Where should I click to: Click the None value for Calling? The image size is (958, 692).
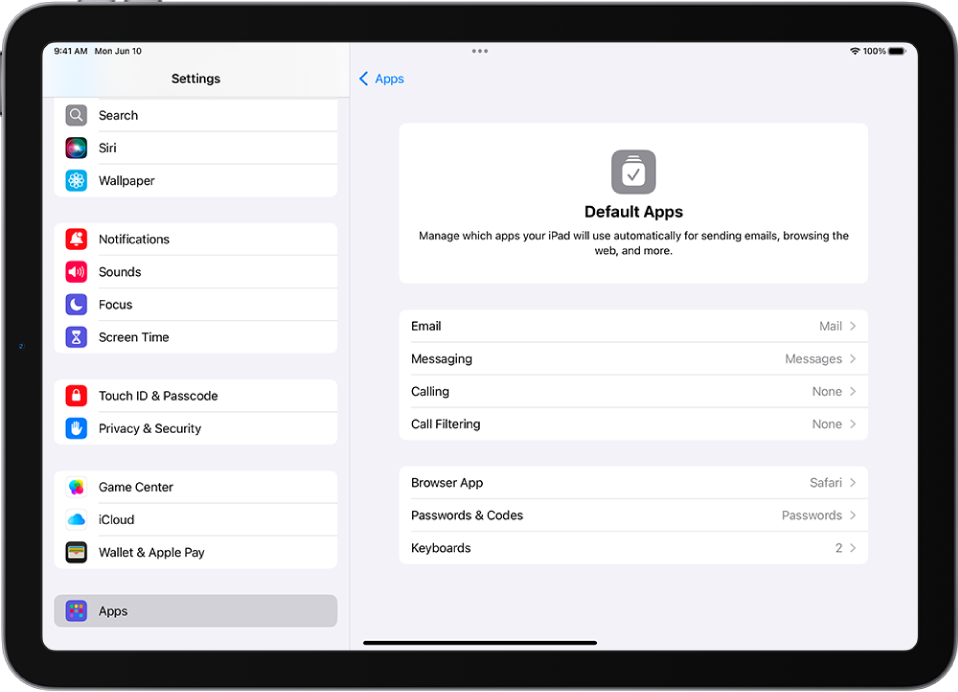coord(827,392)
